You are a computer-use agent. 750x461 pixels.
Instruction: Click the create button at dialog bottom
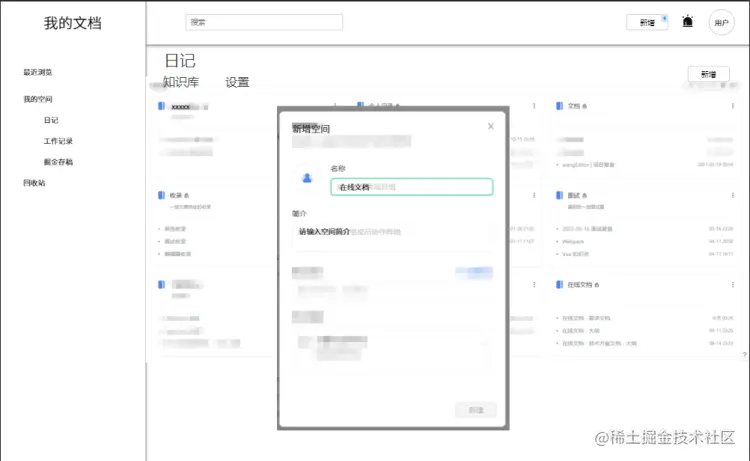[x=476, y=410]
